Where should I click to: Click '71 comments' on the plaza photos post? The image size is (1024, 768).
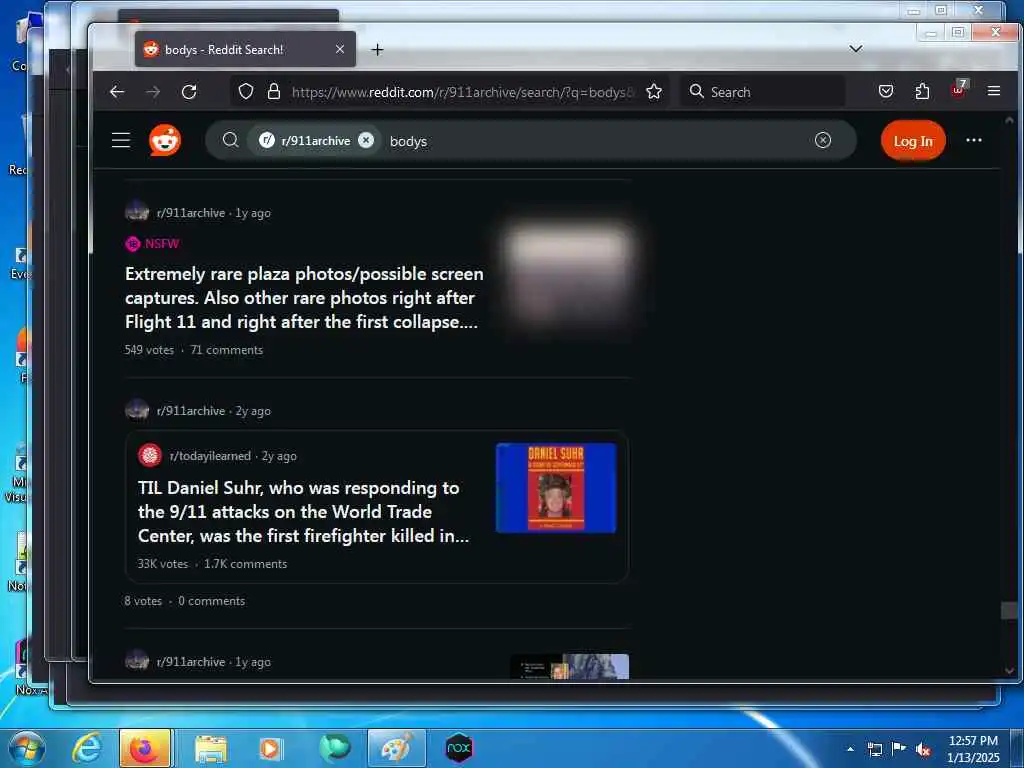(x=227, y=350)
